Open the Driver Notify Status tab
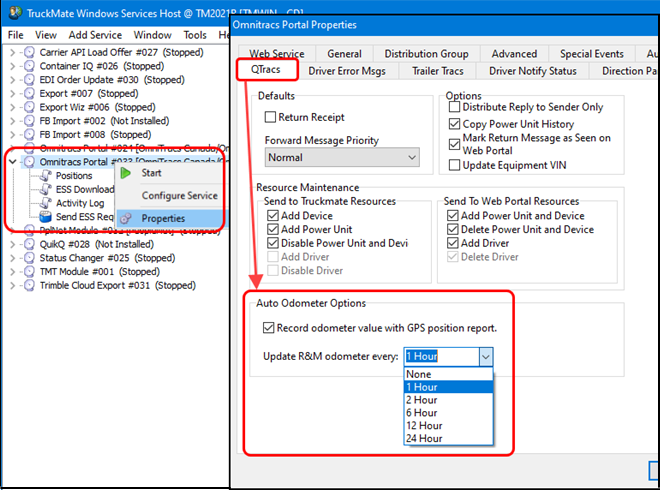This screenshot has width=660, height=490. (x=532, y=71)
